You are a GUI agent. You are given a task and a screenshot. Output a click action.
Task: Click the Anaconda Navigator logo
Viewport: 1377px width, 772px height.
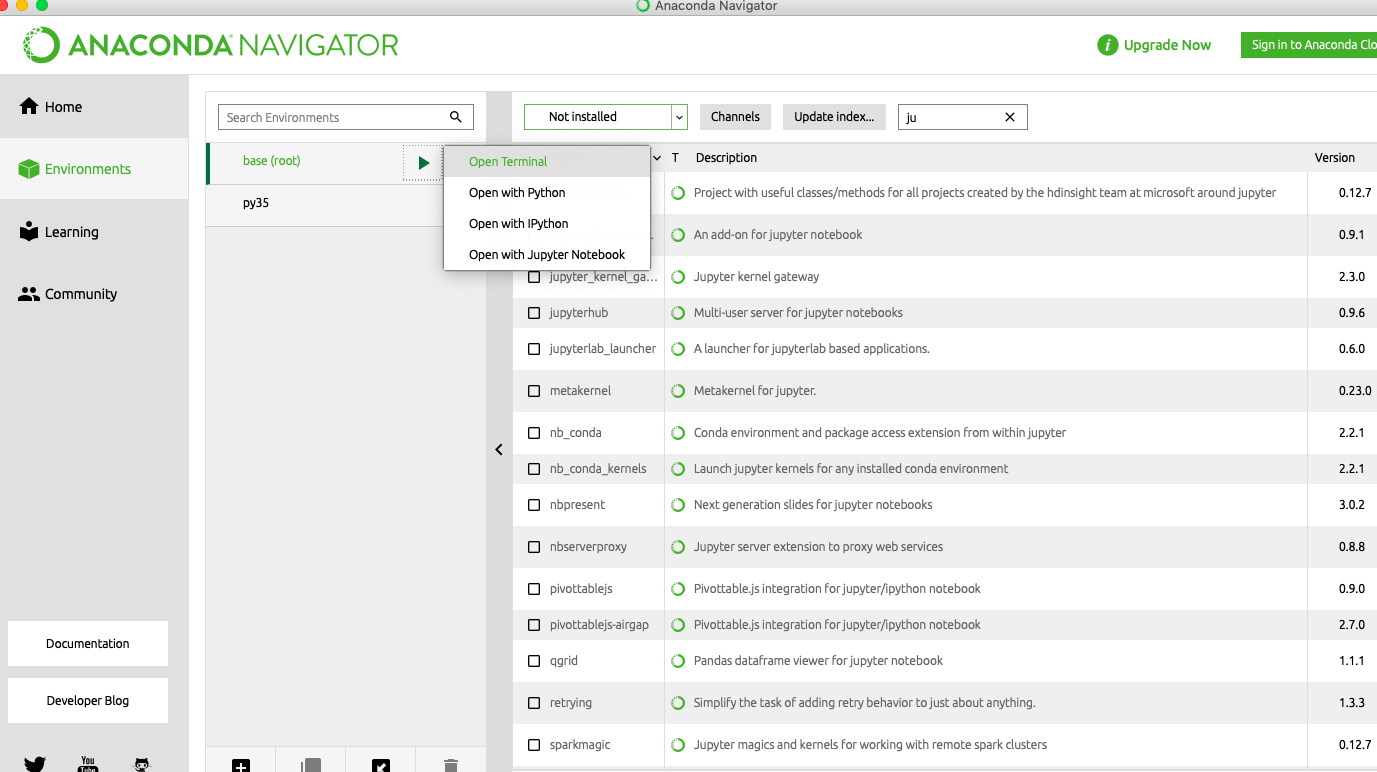pos(211,45)
